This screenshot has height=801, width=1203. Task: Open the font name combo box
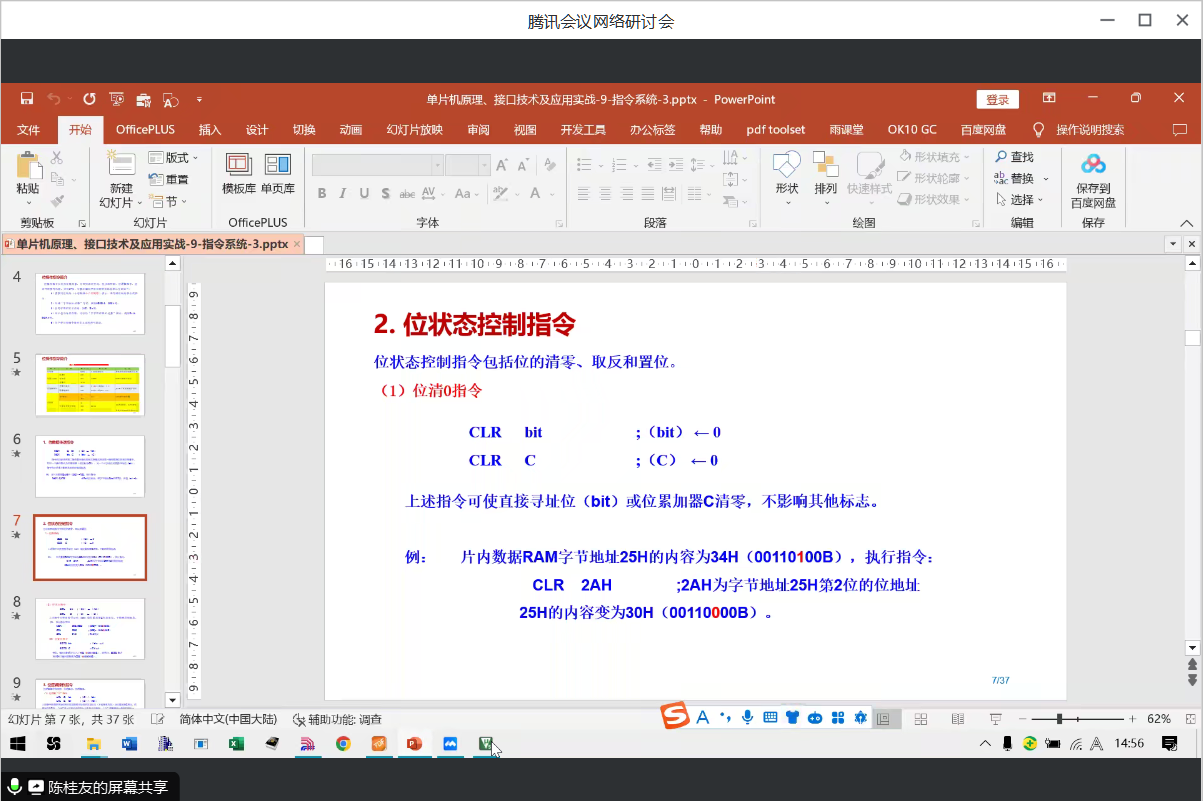(377, 165)
